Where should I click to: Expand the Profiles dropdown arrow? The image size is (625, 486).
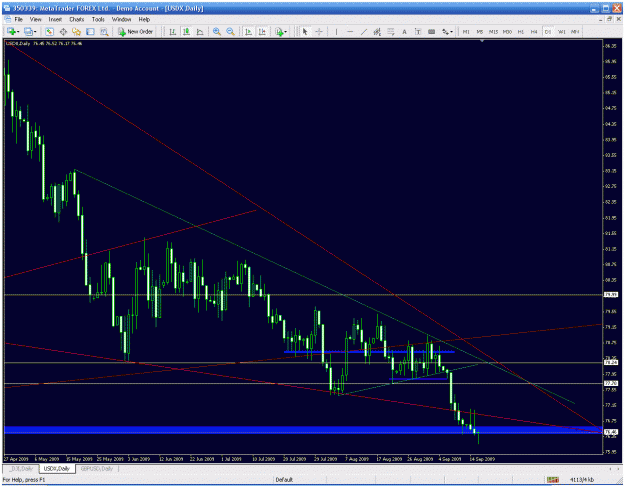click(35, 32)
